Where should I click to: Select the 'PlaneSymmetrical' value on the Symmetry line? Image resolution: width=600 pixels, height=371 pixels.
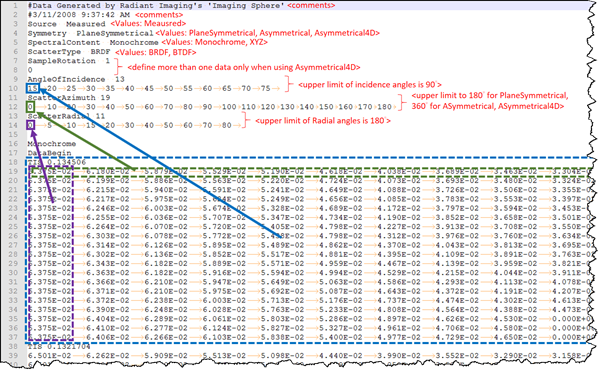click(114, 33)
